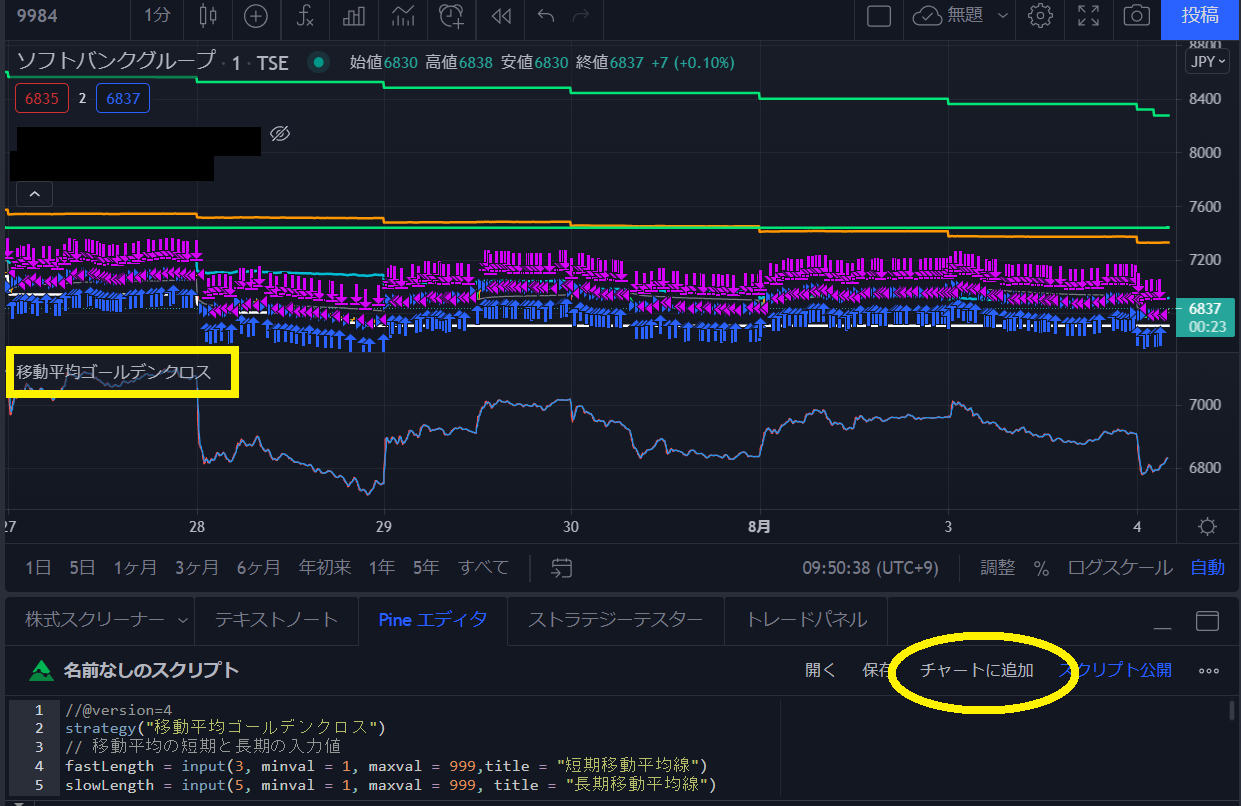Open the financials bar chart icon
Screen dimensions: 1241x806
(354, 16)
